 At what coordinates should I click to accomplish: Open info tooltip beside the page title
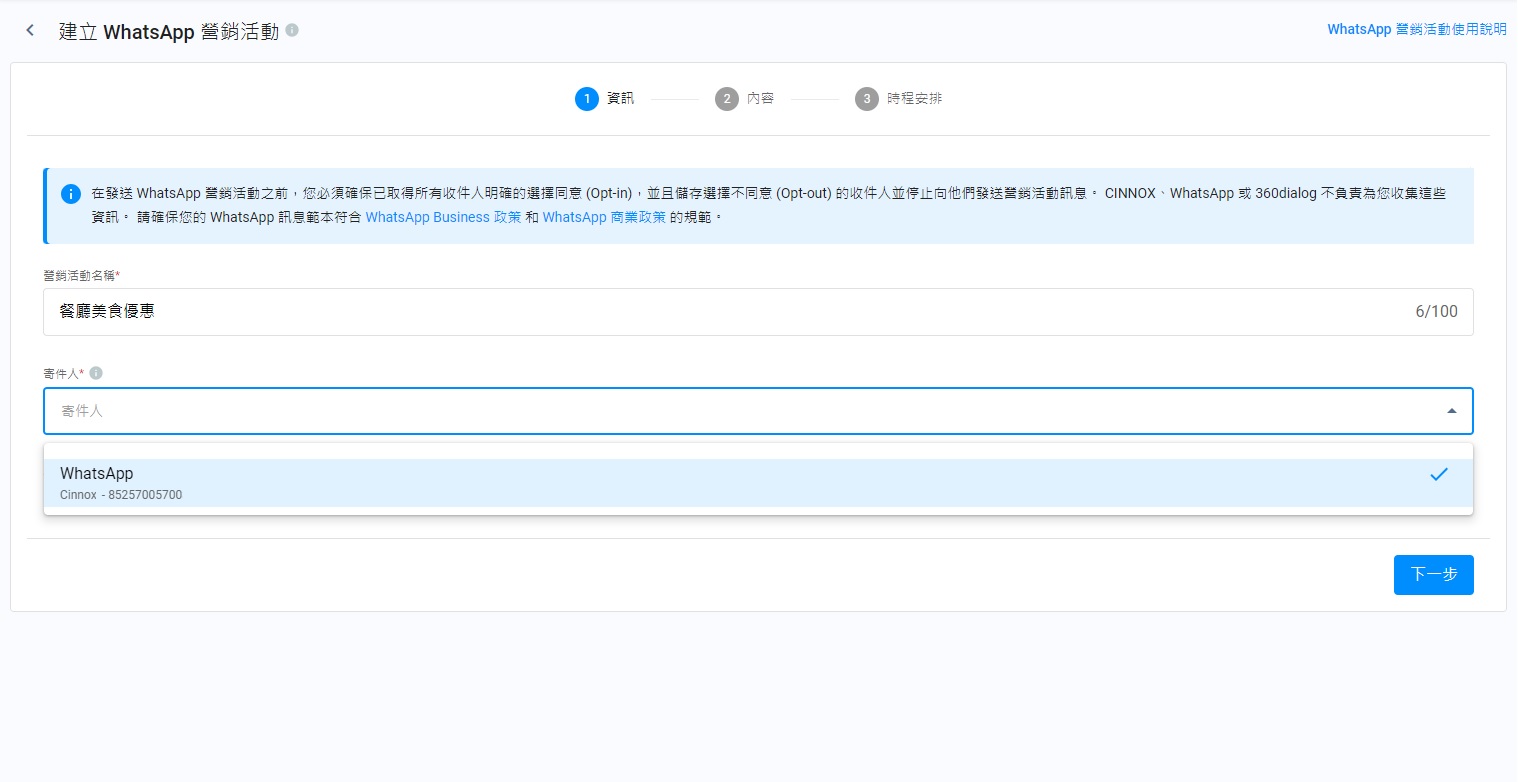coord(292,30)
